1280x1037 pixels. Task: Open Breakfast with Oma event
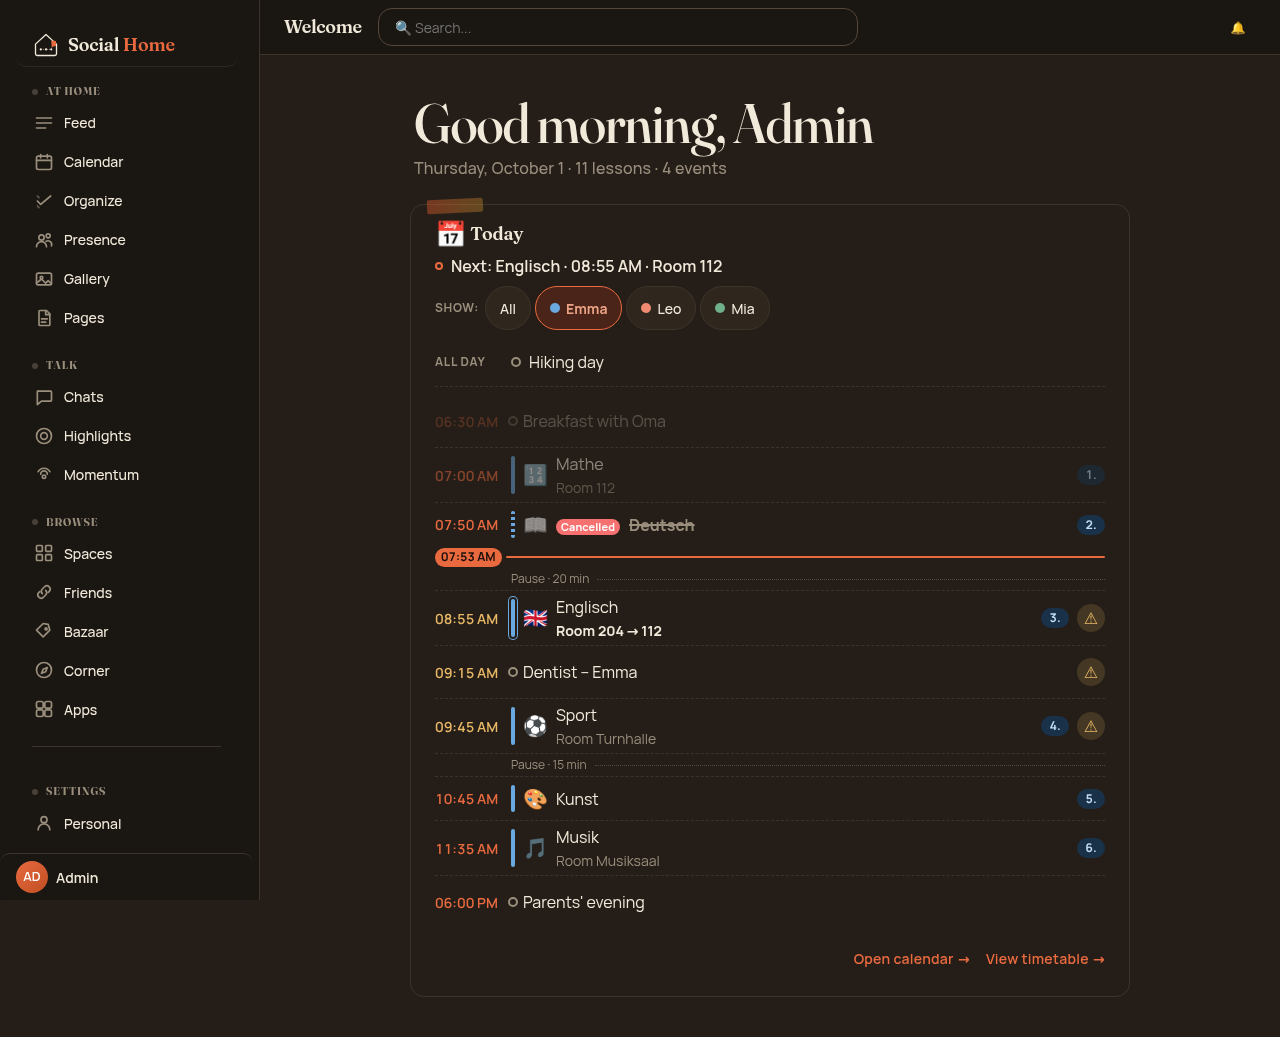tap(770, 422)
